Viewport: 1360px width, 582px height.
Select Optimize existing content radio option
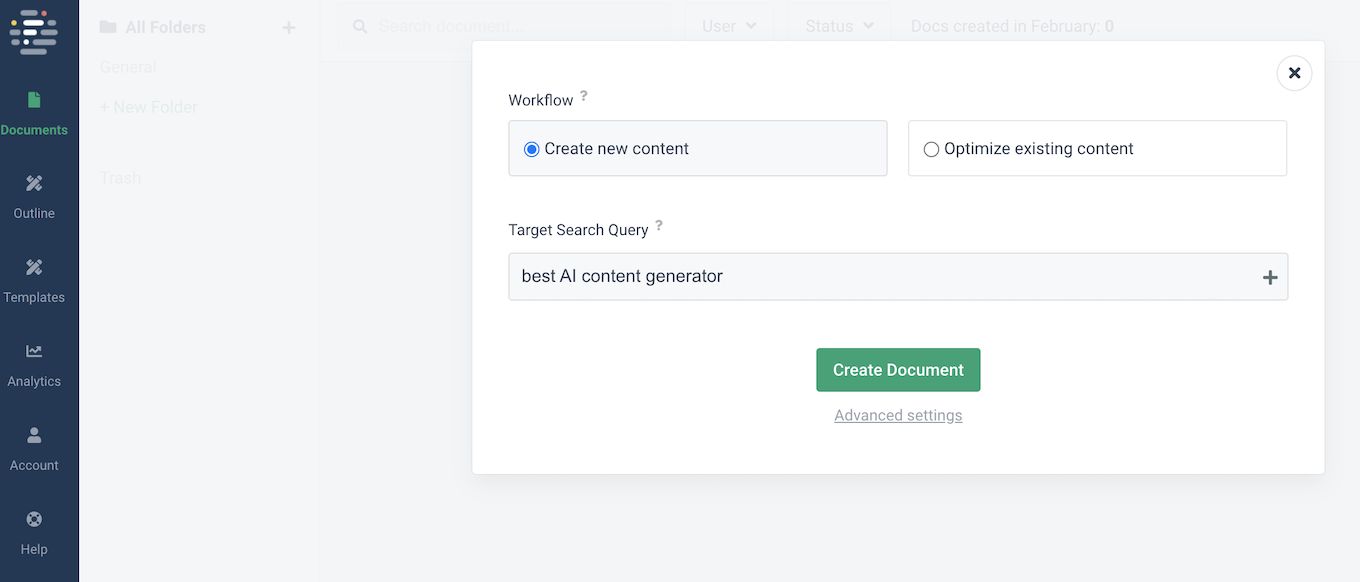[931, 149]
